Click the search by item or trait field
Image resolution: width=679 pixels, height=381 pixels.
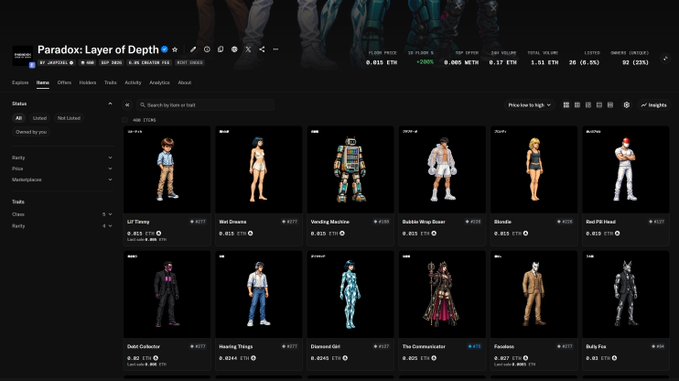pos(205,105)
